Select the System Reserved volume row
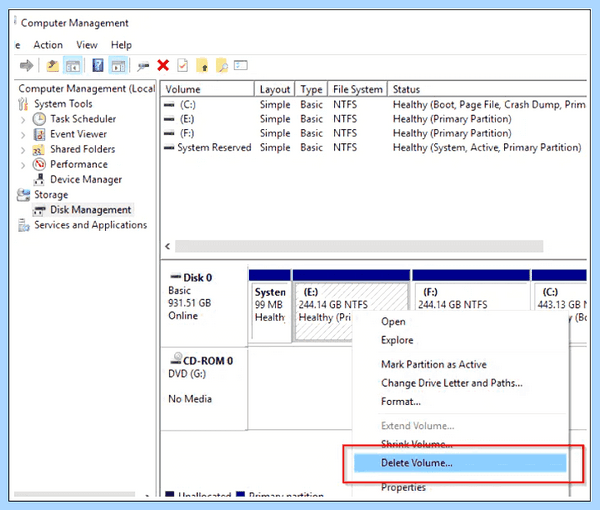 pos(374,148)
